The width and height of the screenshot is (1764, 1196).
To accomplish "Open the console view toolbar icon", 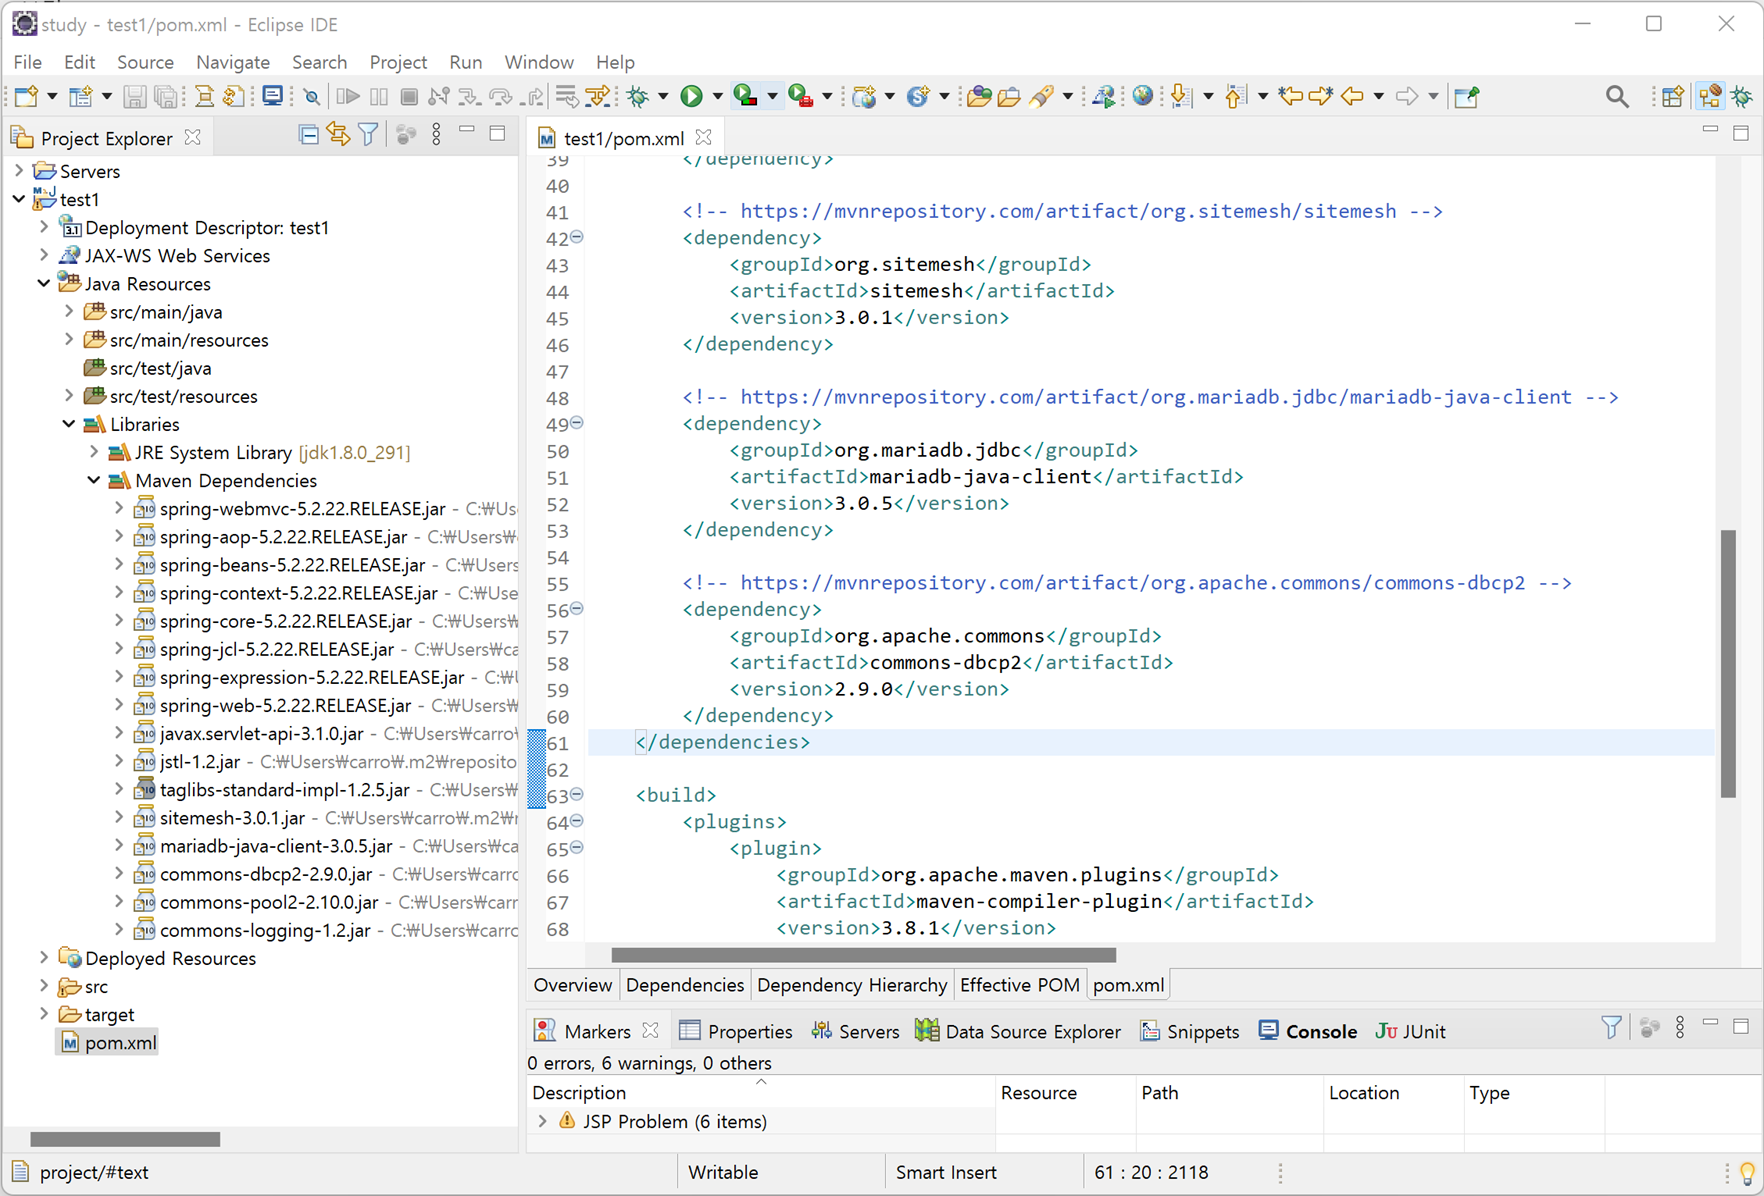I will pyautogui.click(x=272, y=97).
